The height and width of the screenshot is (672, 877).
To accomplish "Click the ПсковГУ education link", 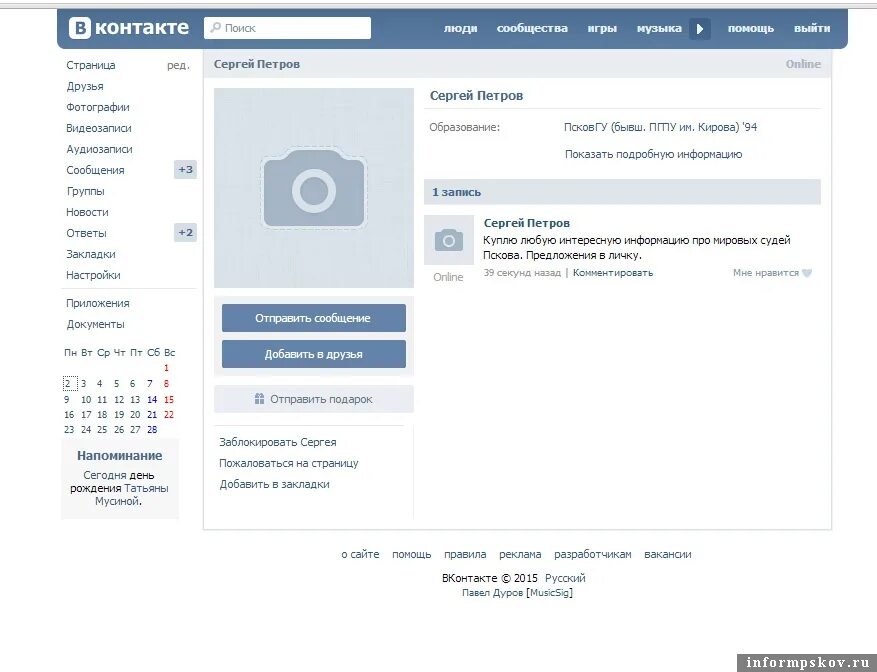I will (x=660, y=128).
